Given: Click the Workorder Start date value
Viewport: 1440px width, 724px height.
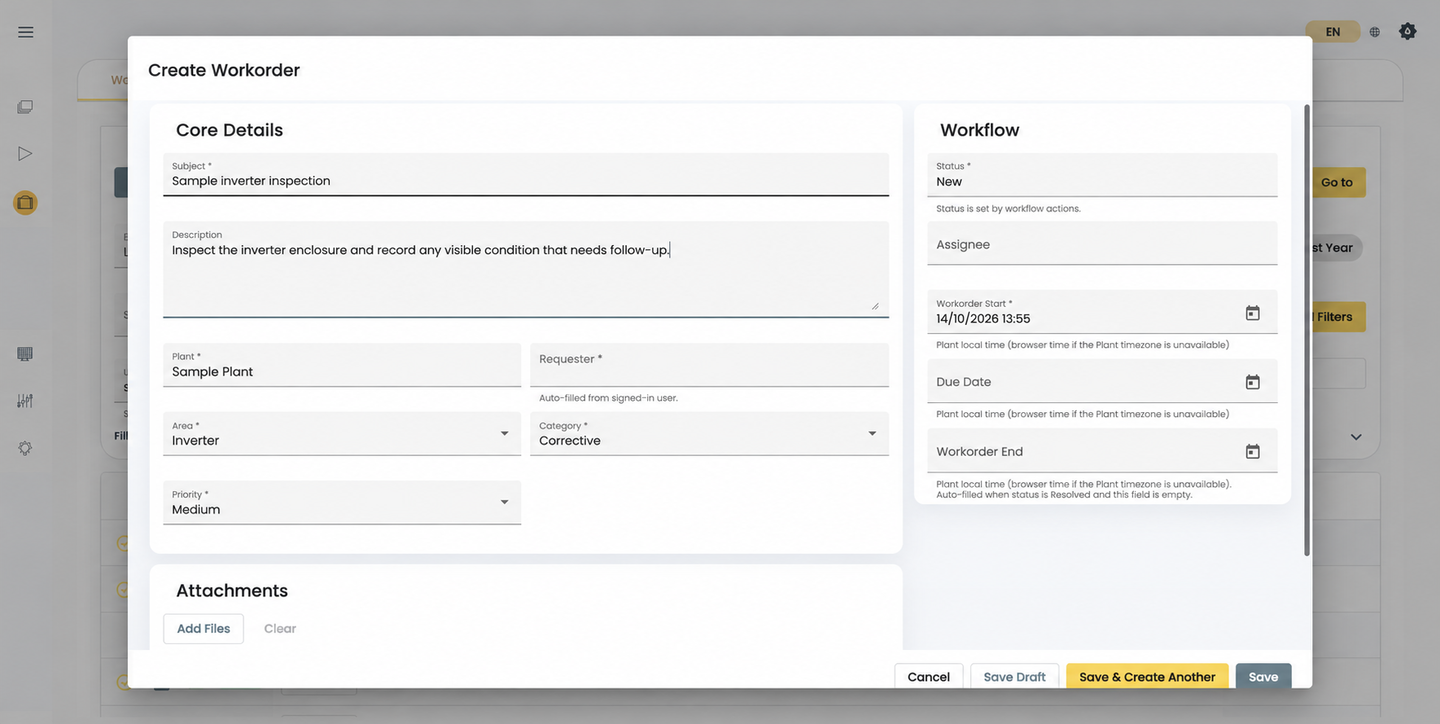Looking at the screenshot, I should [983, 319].
